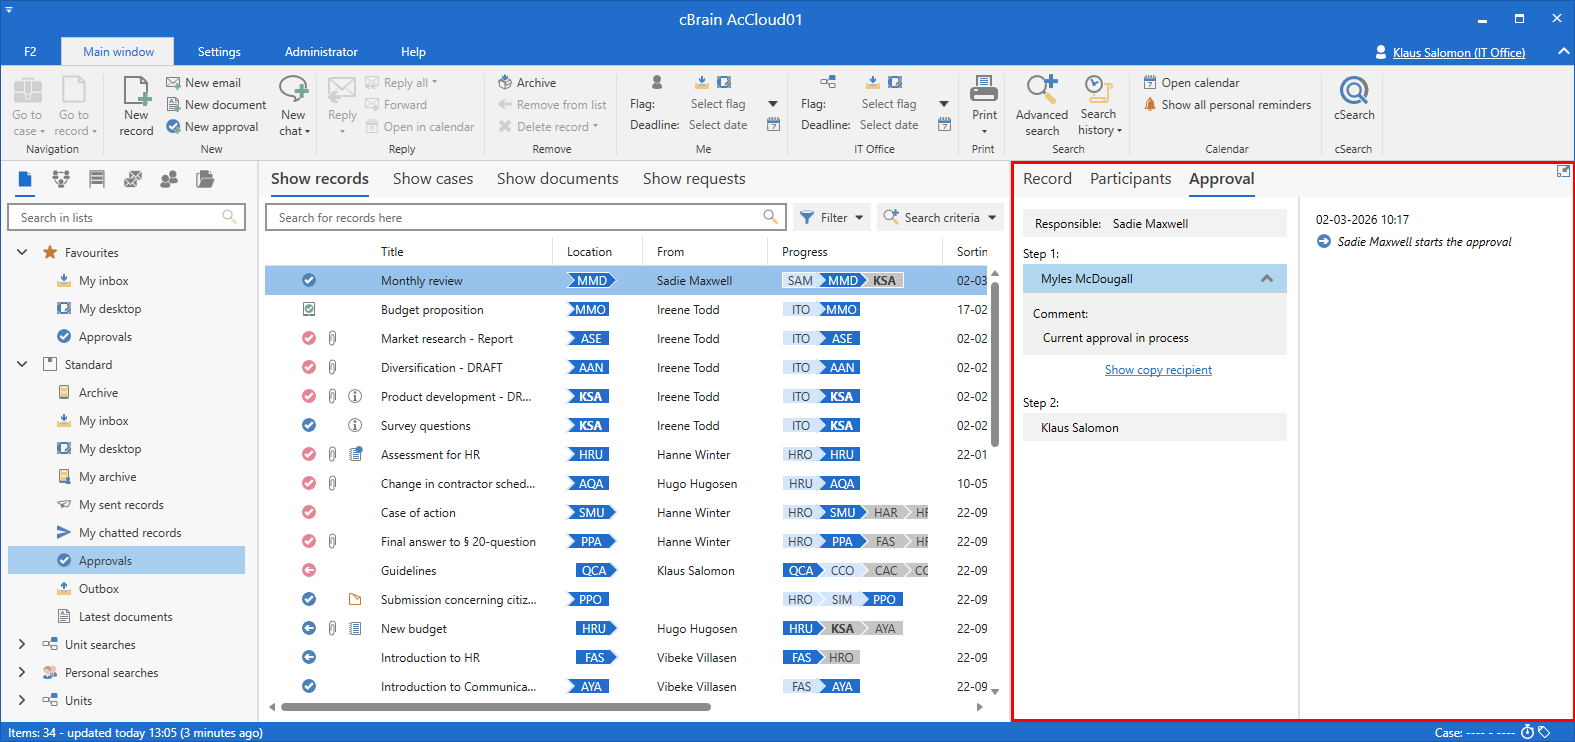The height and width of the screenshot is (742, 1575).
Task: Click the horizontal scrollbar of records list
Action: pos(496,707)
